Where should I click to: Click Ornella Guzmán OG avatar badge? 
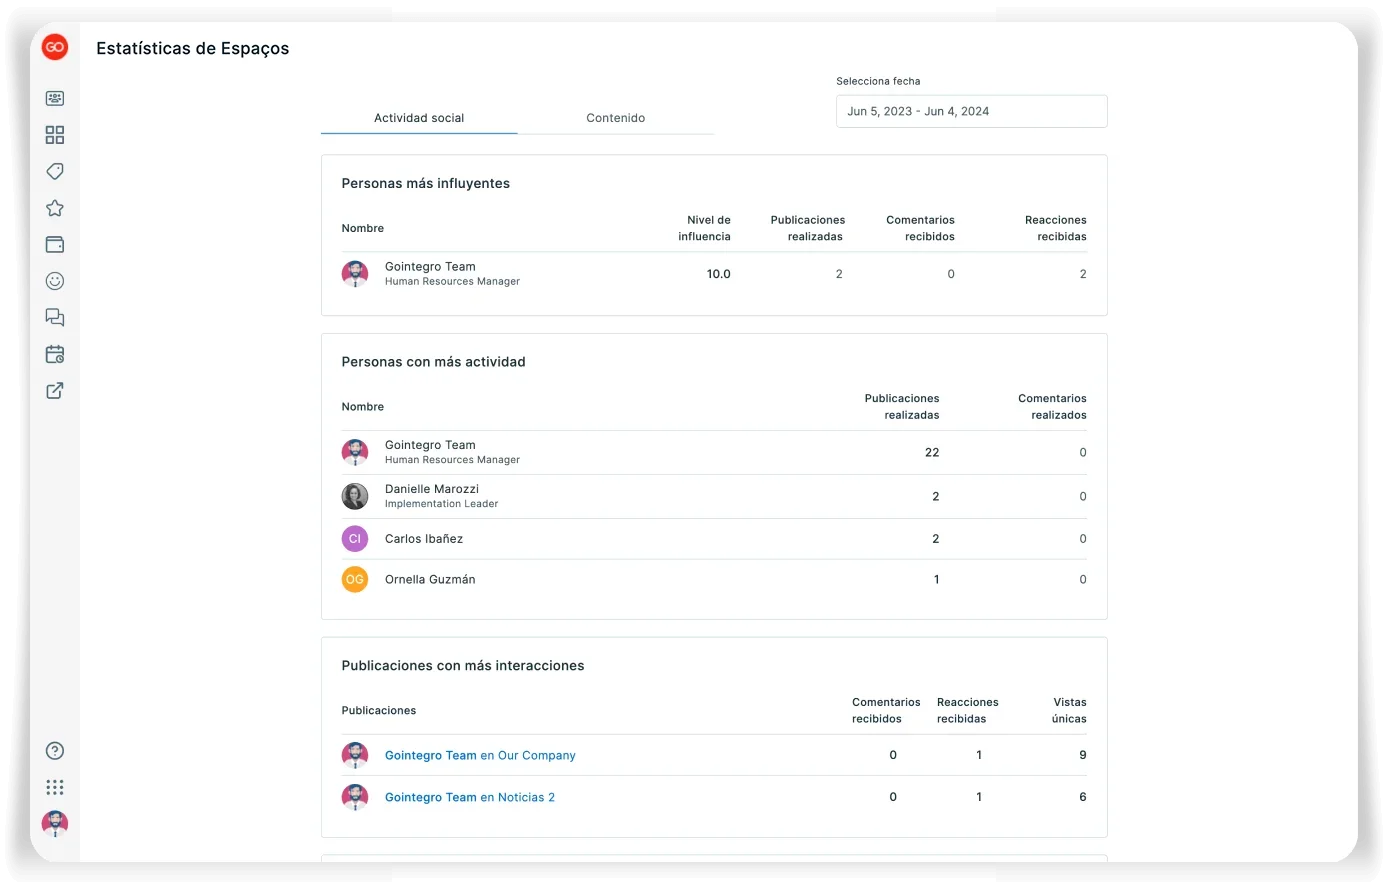(x=355, y=579)
